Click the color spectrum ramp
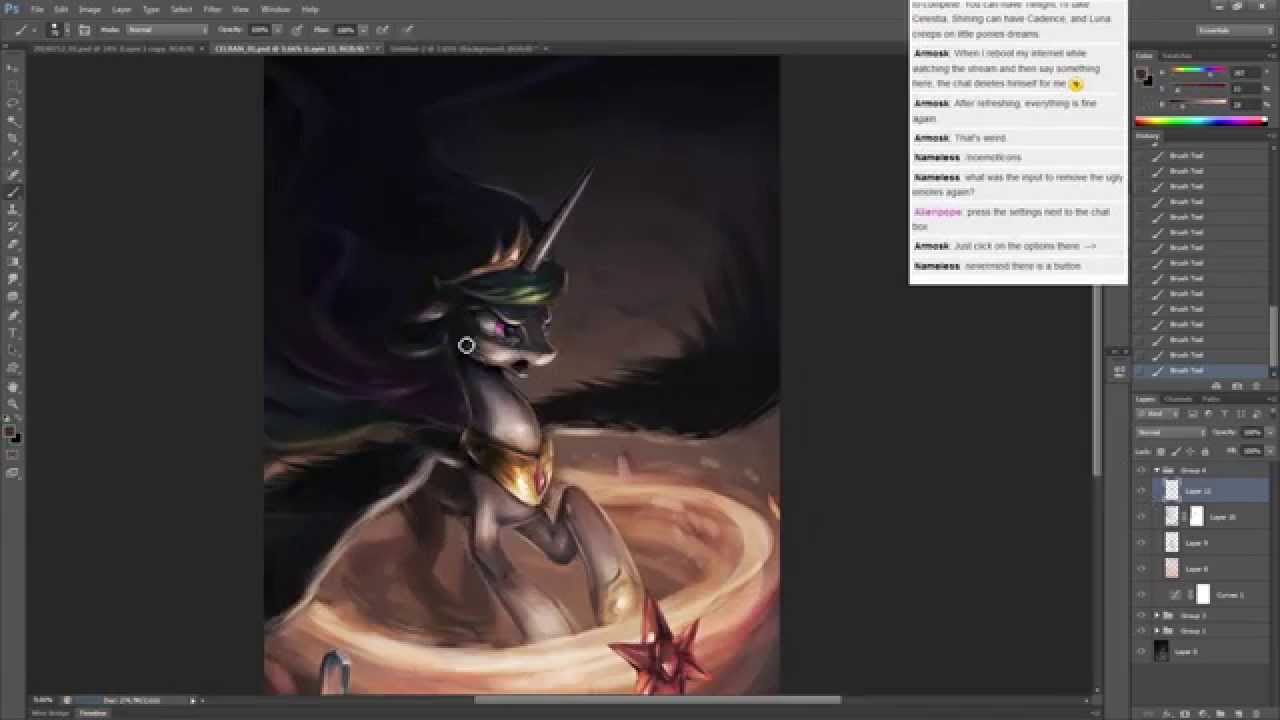 pyautogui.click(x=1200, y=121)
